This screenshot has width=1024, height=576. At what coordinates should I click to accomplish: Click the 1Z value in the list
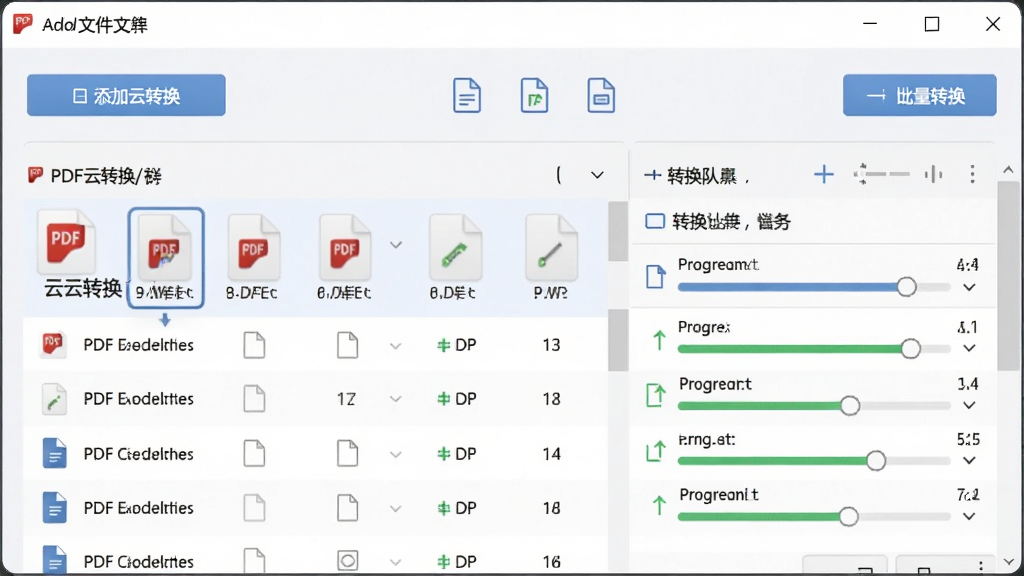346,399
